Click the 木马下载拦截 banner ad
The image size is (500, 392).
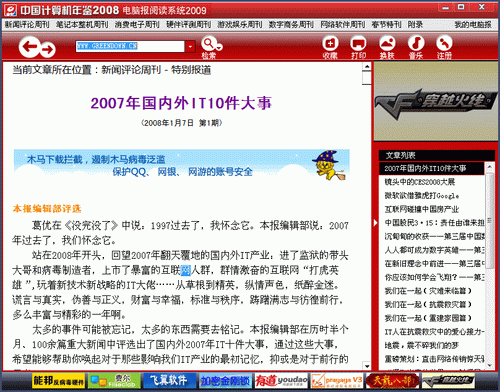[x=182, y=166]
